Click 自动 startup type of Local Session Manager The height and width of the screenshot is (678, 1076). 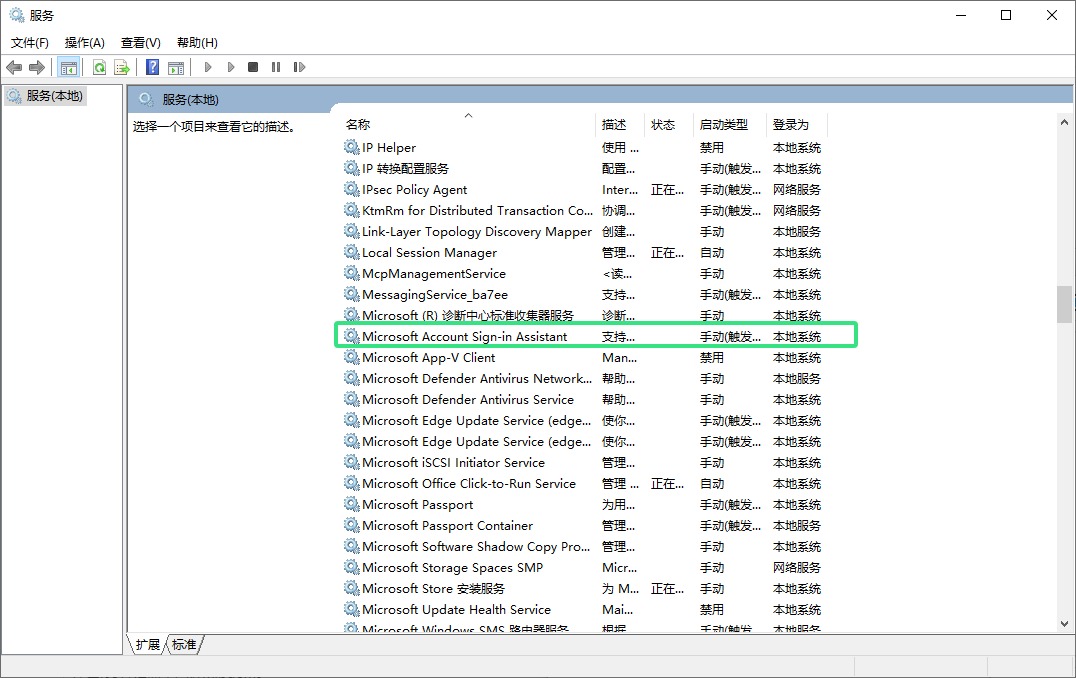(x=712, y=253)
